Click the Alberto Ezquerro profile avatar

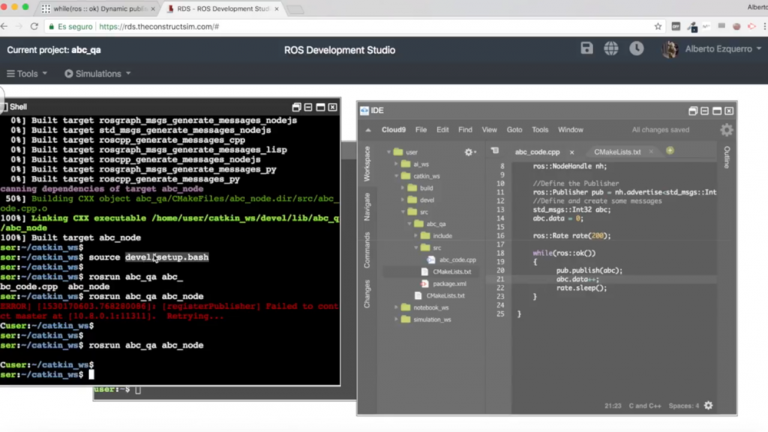pyautogui.click(x=670, y=49)
